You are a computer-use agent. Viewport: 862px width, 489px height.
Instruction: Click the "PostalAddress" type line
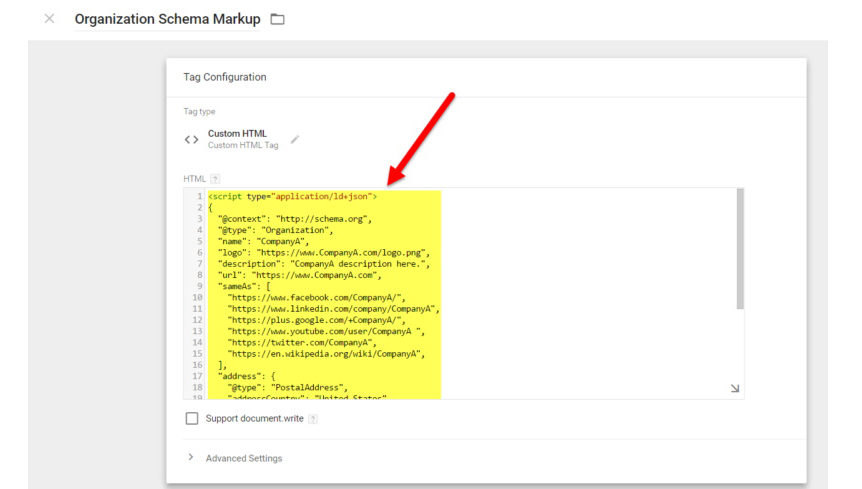pyautogui.click(x=288, y=387)
